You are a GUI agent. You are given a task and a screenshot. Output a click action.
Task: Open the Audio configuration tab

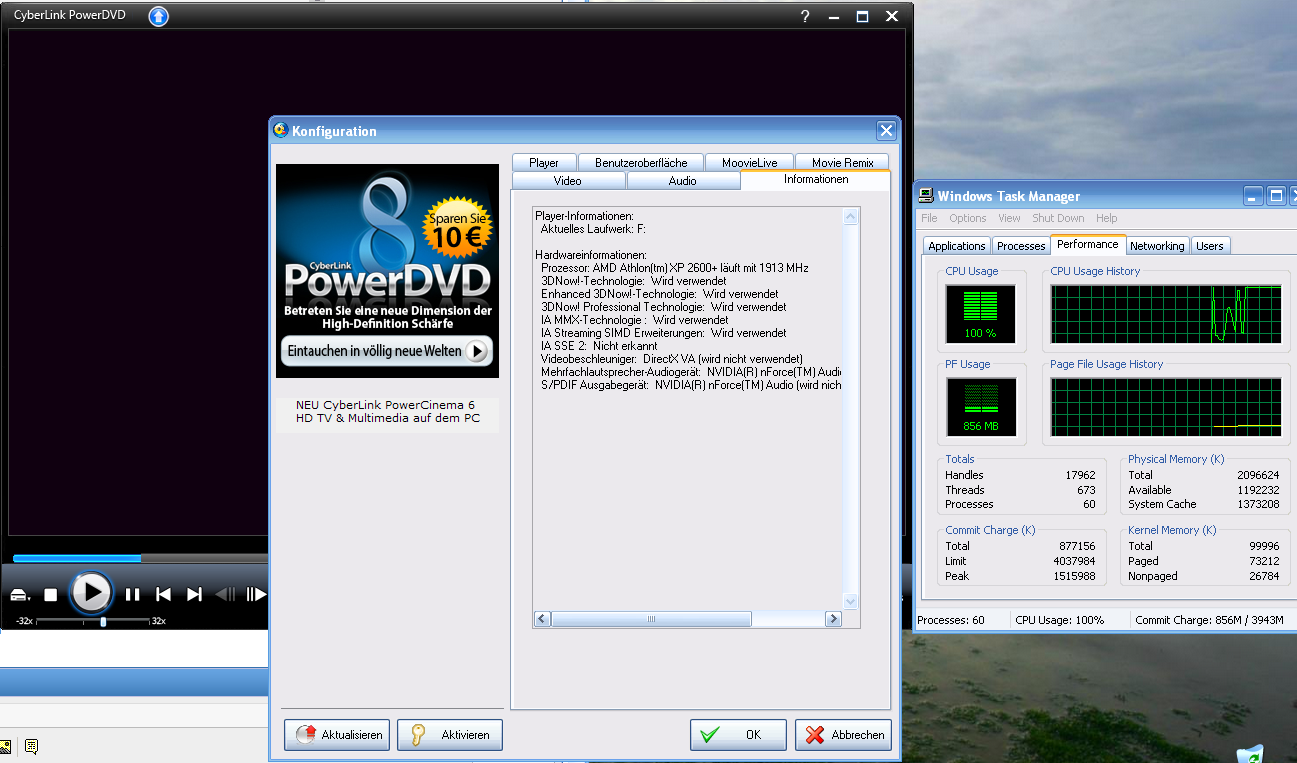[x=683, y=180]
